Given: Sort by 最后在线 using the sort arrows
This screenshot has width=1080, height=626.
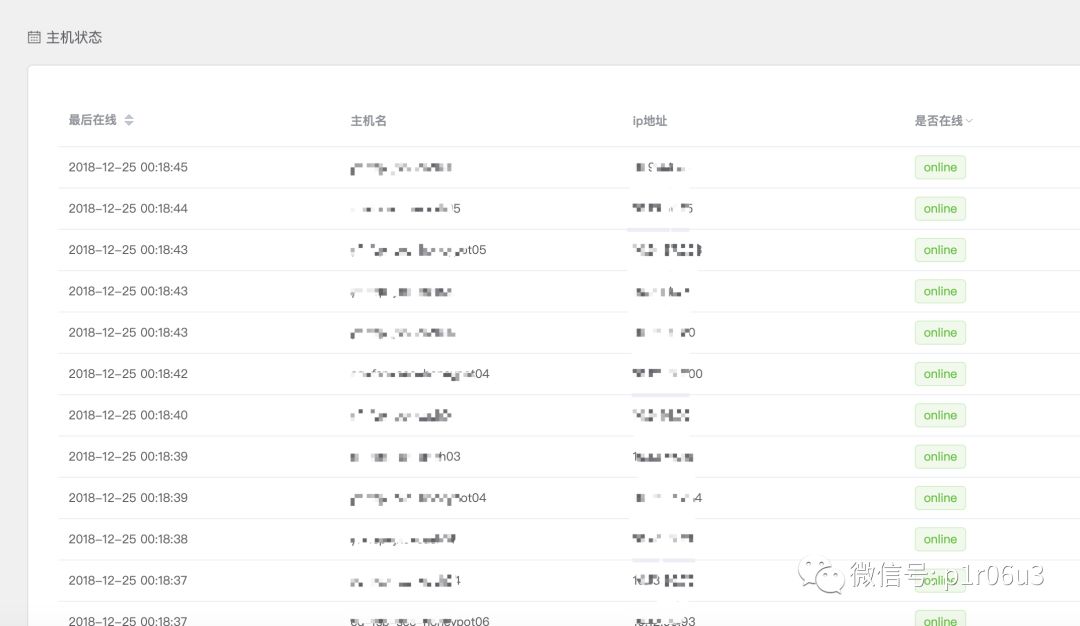Looking at the screenshot, I should [129, 120].
